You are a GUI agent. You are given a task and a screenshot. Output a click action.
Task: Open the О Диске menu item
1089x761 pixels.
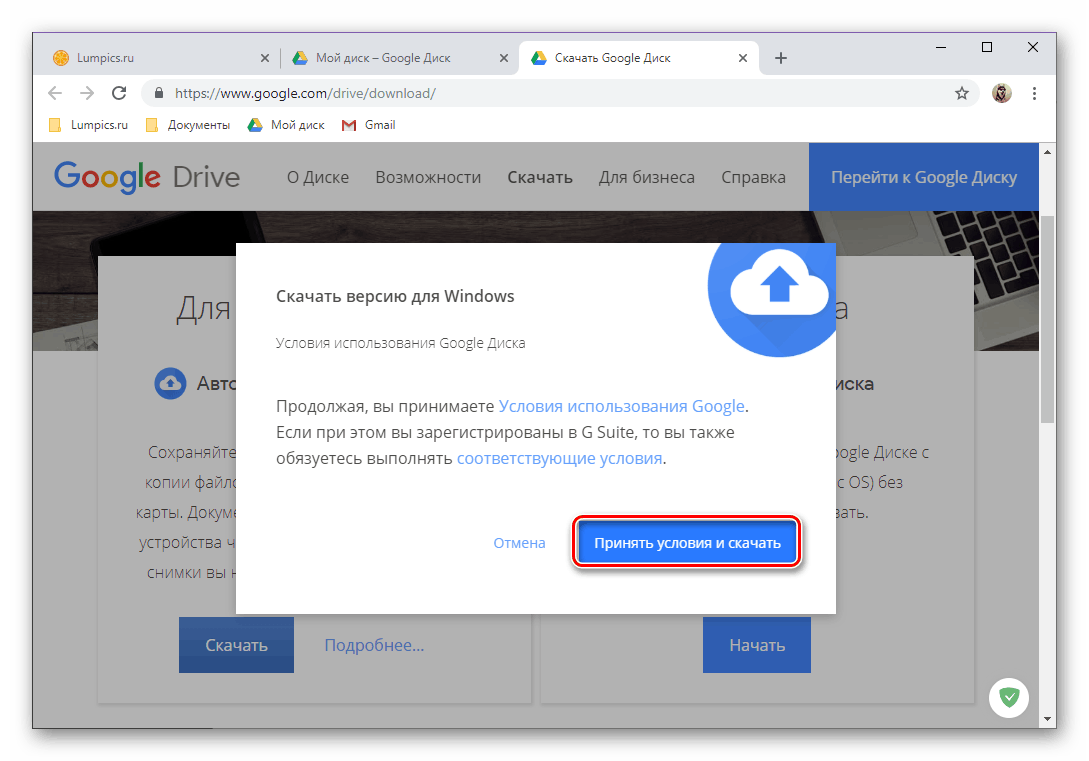tap(318, 177)
